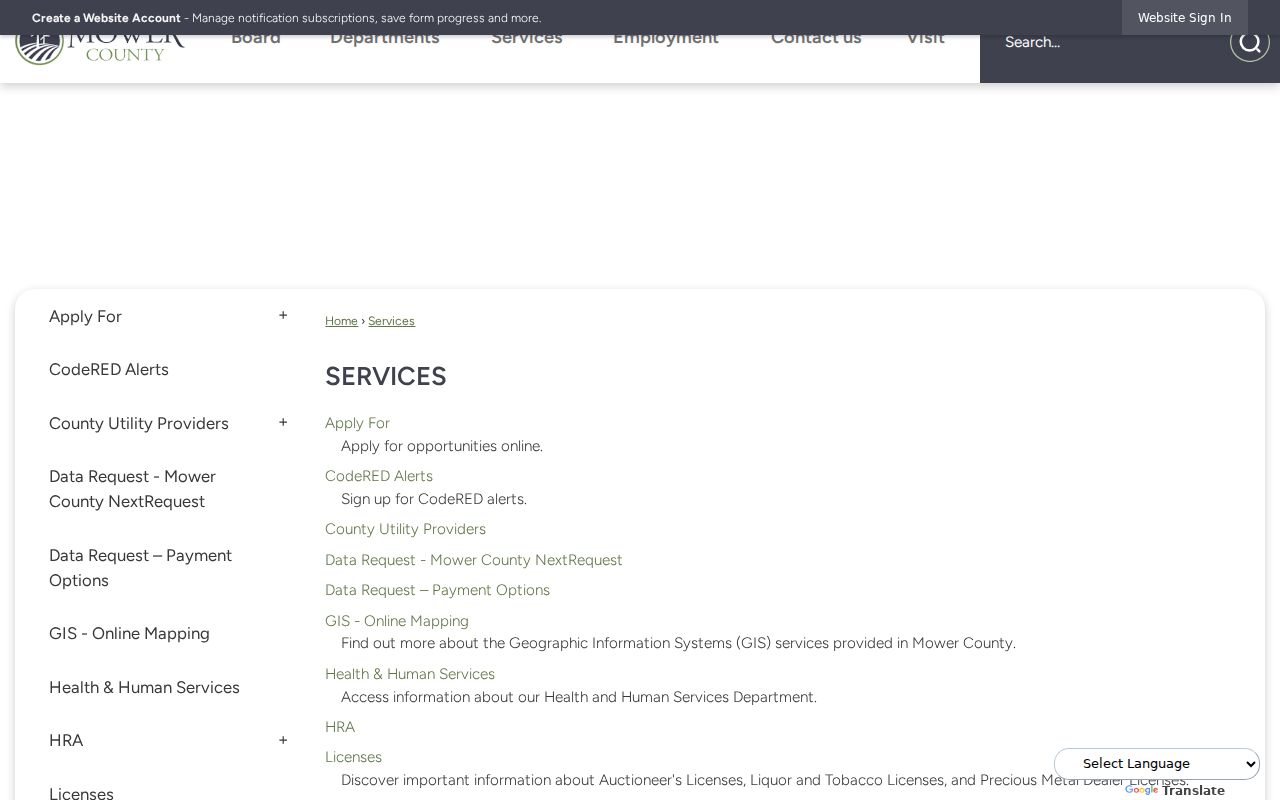Image resolution: width=1280 pixels, height=800 pixels.
Task: Open Health & Human Services sidebar item
Action: tap(144, 688)
